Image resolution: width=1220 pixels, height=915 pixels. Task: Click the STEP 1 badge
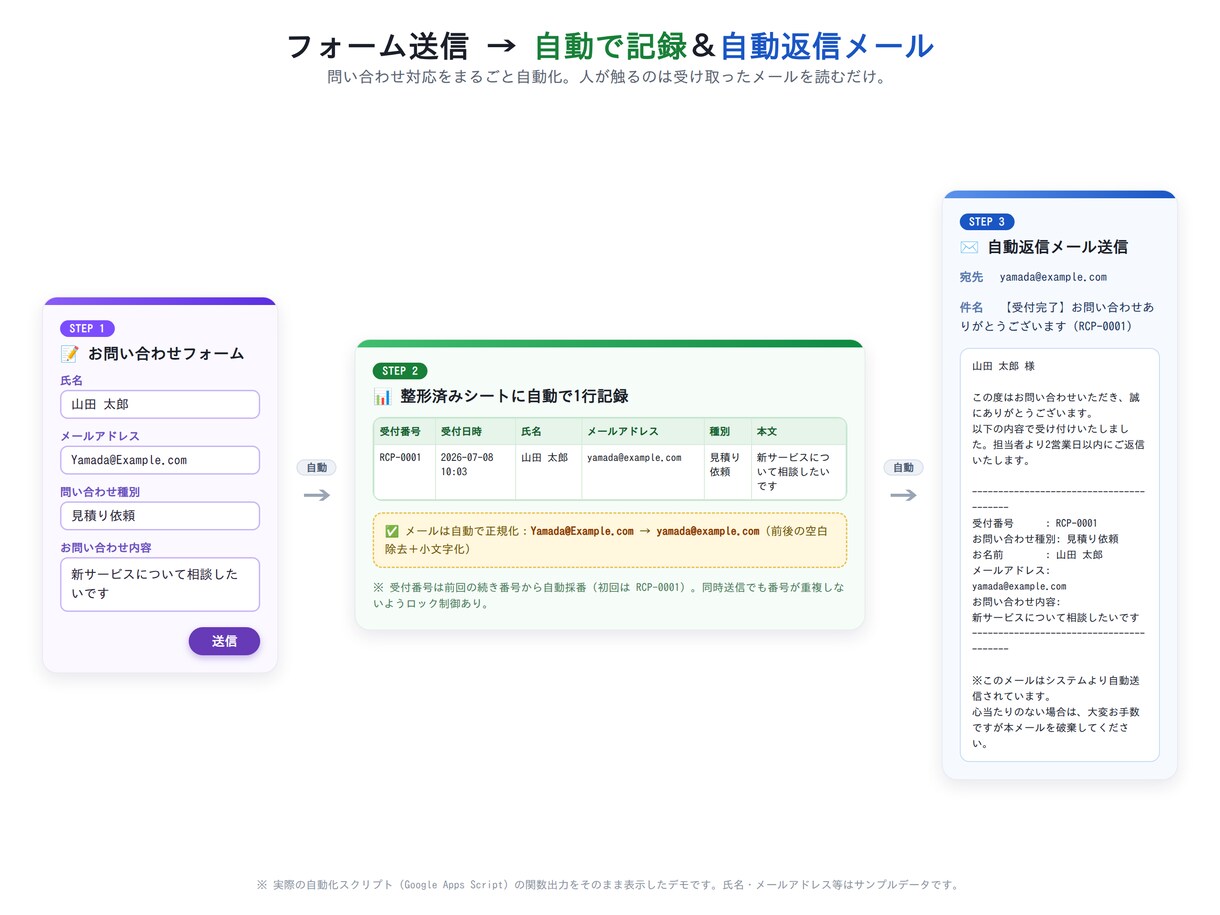click(87, 328)
